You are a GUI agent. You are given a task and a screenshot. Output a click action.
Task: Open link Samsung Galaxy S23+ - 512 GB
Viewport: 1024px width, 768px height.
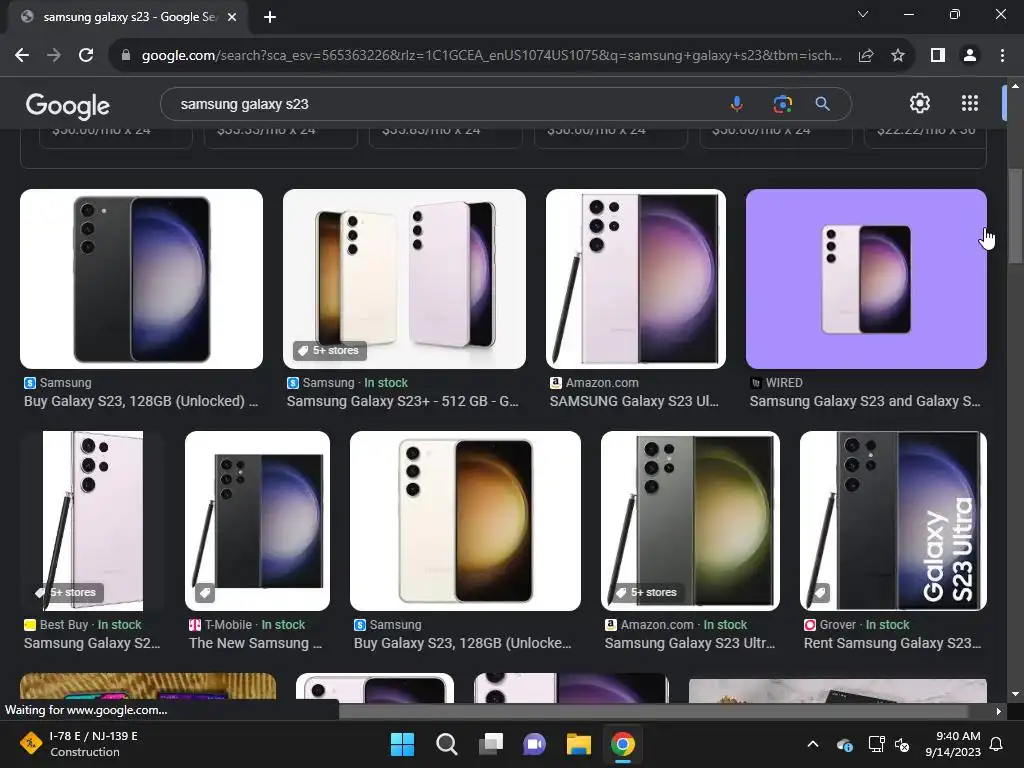[402, 401]
